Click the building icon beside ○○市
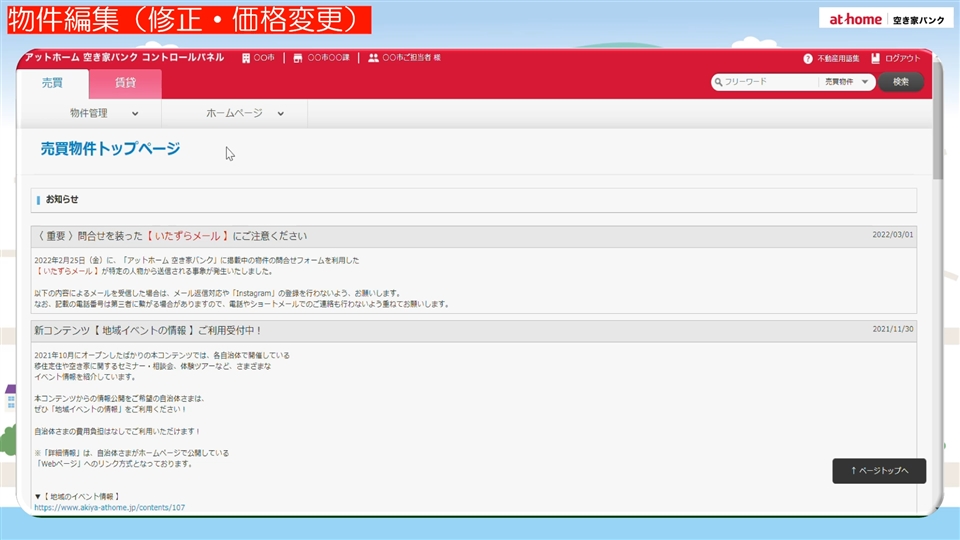 coord(247,58)
